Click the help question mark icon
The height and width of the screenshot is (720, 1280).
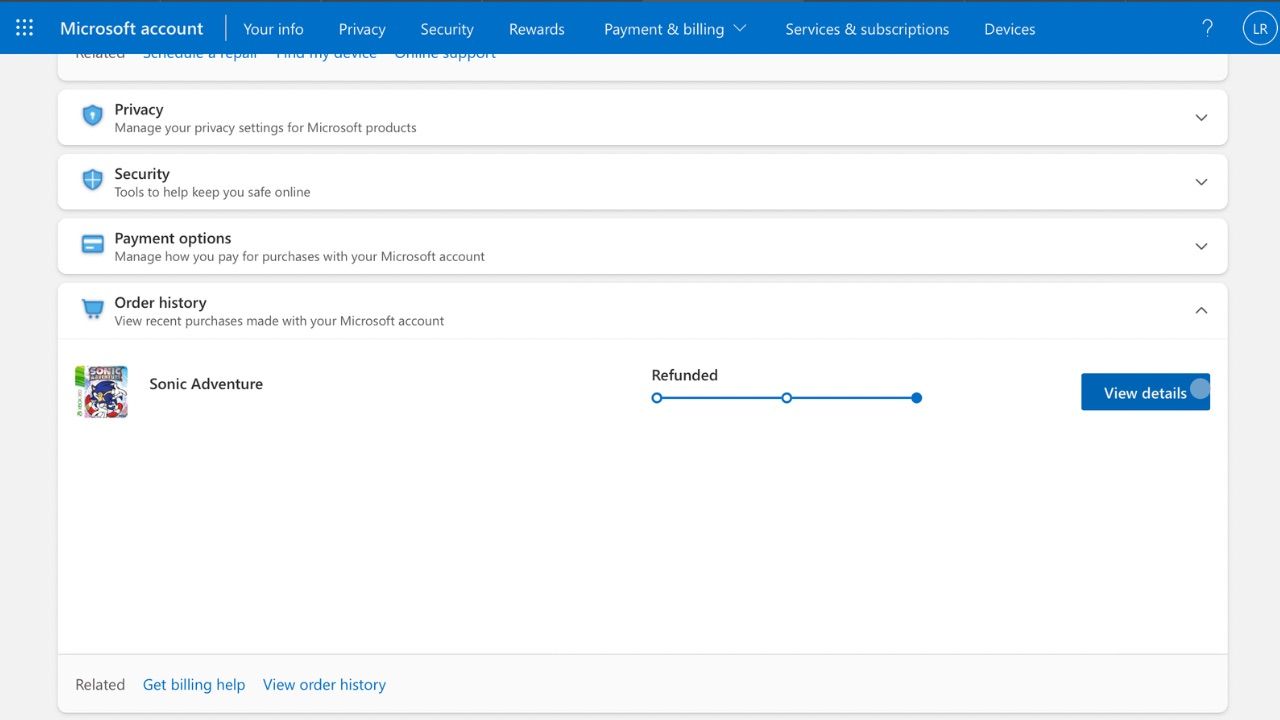[x=1207, y=28]
